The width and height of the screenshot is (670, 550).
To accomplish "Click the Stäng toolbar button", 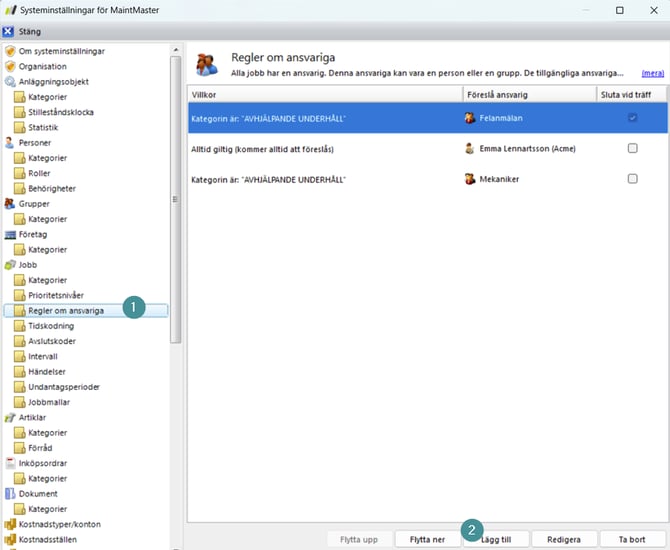I will (22, 32).
